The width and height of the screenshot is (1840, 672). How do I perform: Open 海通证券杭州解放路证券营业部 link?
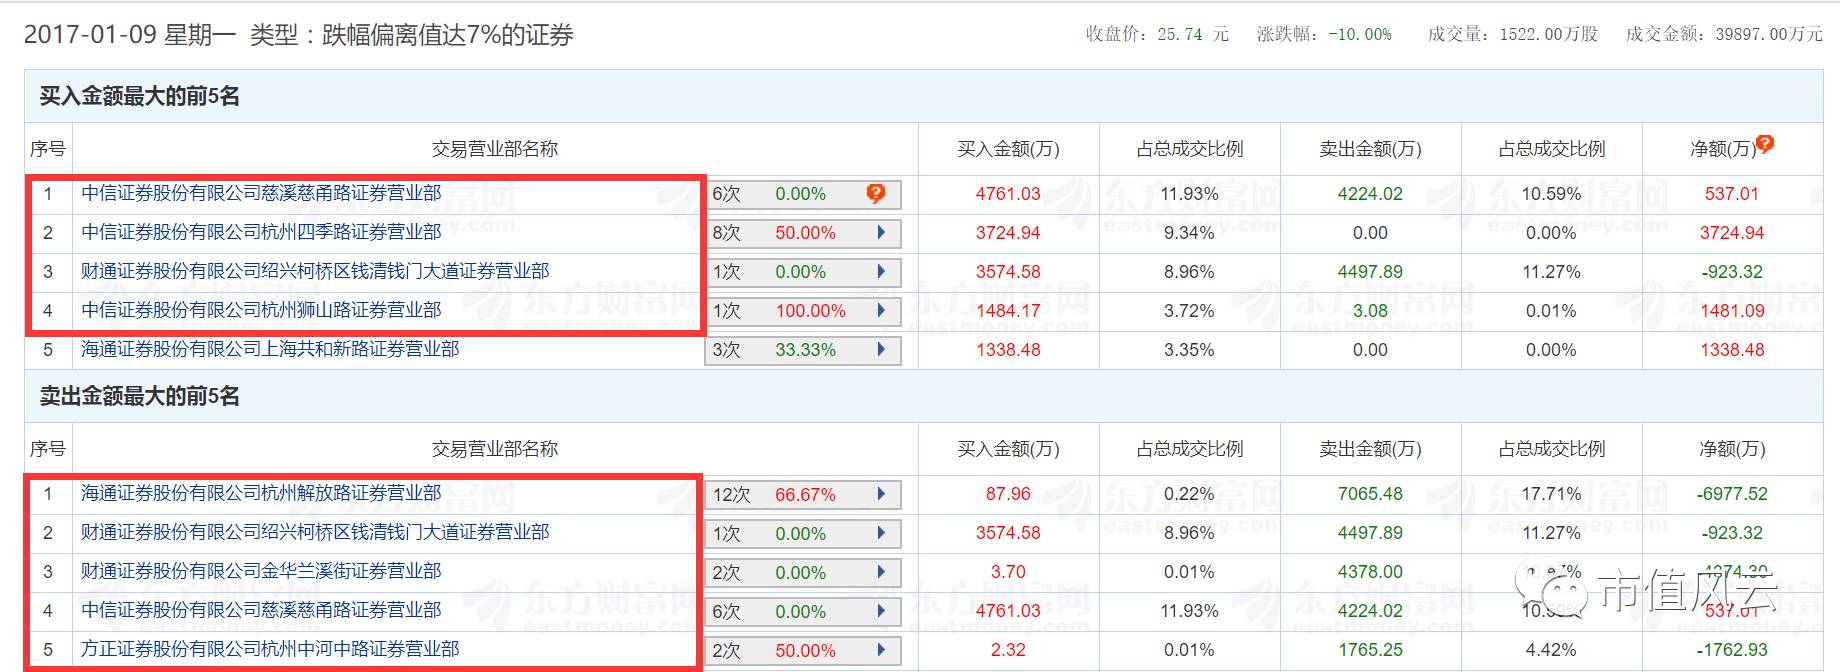pyautogui.click(x=261, y=493)
